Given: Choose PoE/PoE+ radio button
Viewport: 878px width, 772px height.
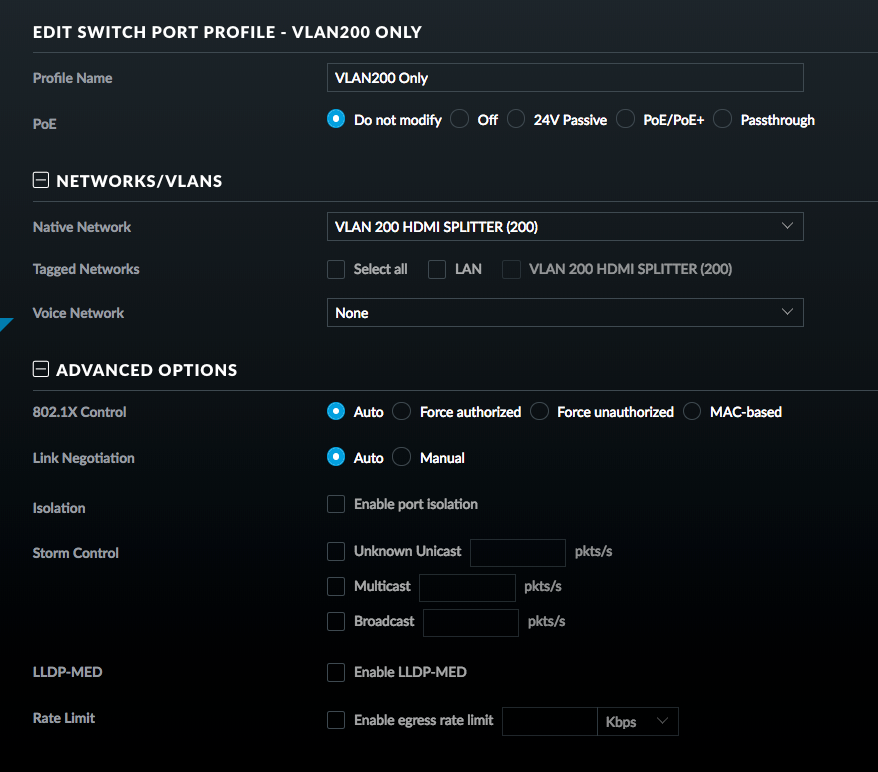Looking at the screenshot, I should click(x=626, y=119).
